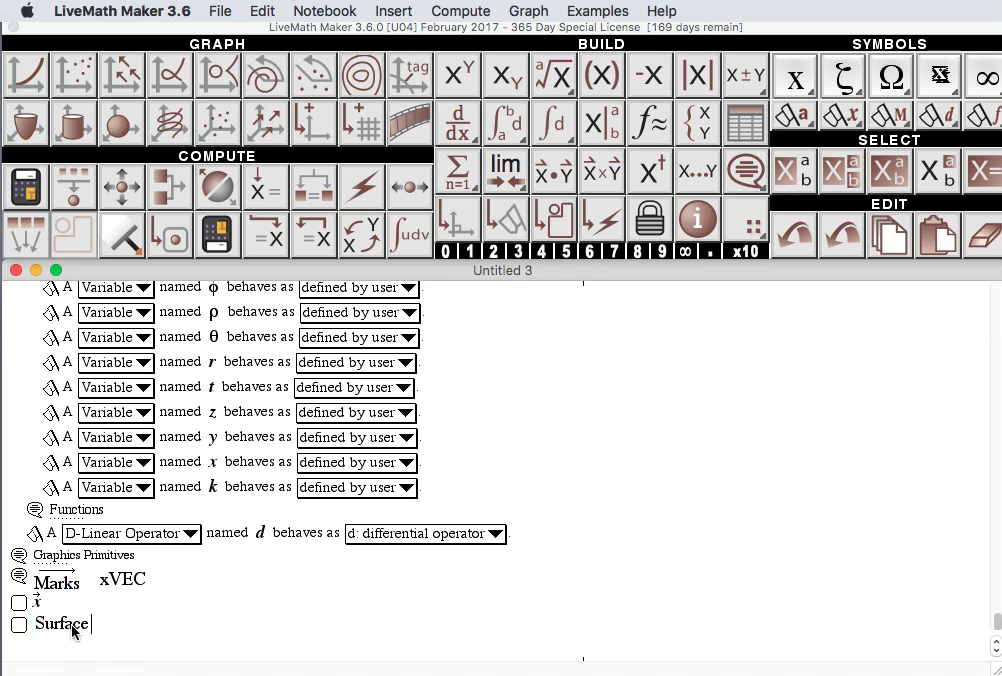Select the calculator Compute icon

25,185
